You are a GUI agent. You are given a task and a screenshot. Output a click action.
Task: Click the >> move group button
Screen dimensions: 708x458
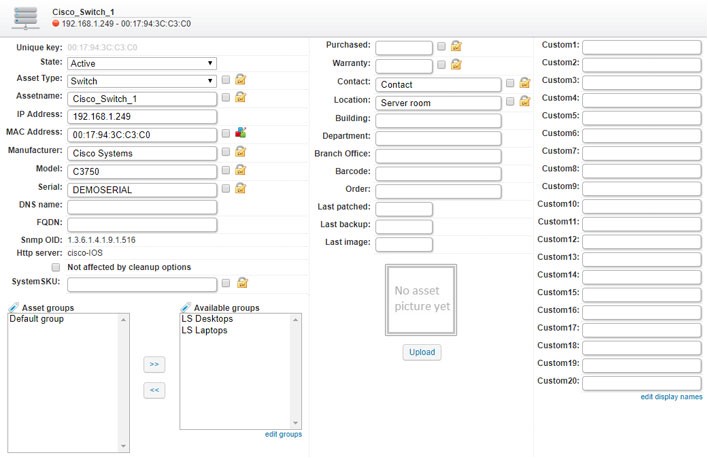(x=154, y=365)
